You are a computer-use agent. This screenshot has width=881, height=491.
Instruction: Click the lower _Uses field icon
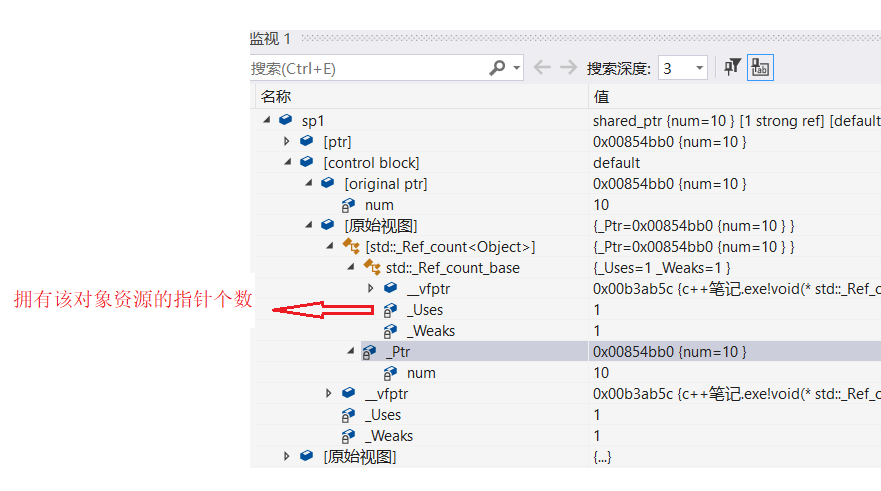348,415
